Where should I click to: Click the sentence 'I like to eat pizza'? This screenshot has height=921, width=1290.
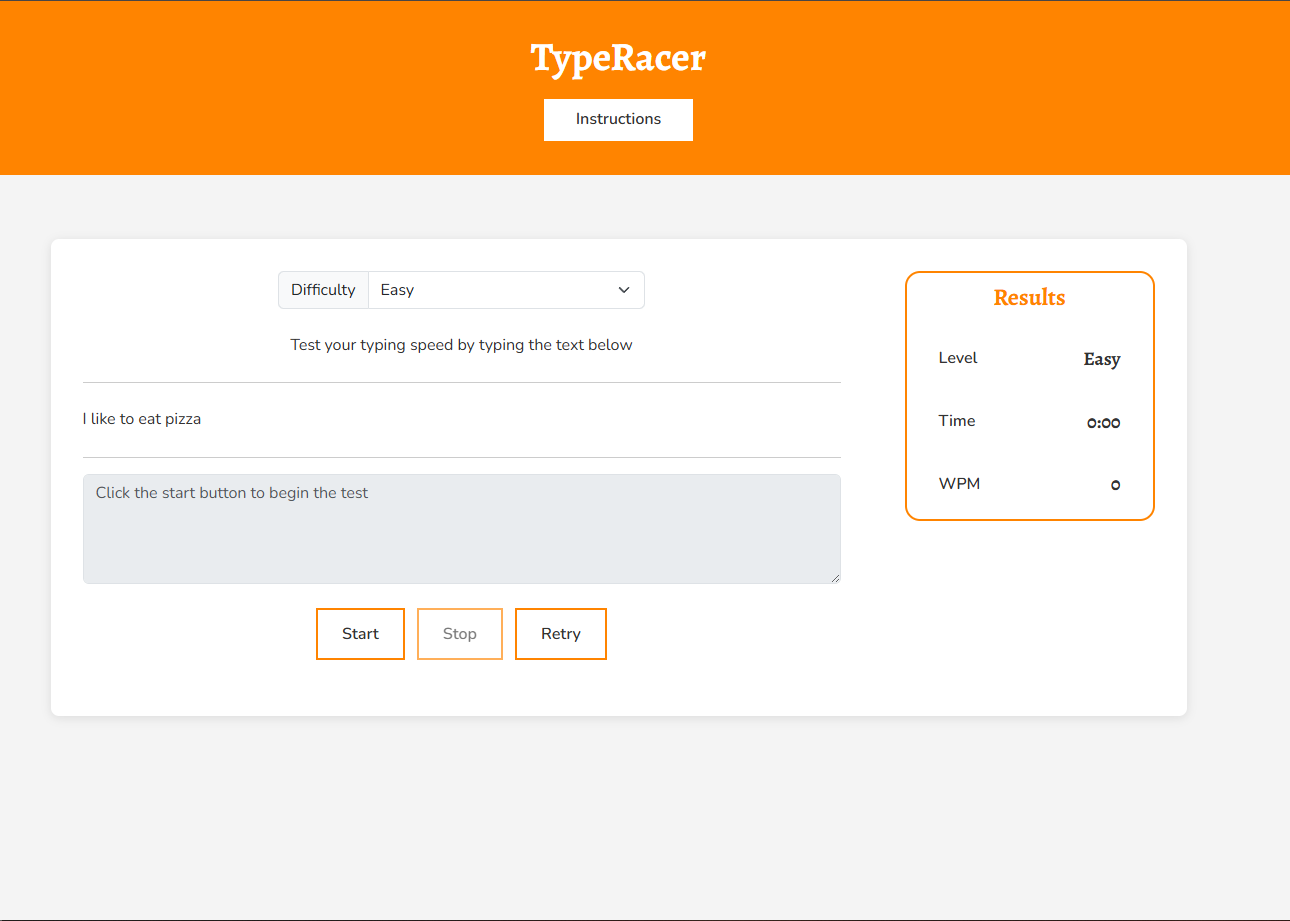point(141,418)
